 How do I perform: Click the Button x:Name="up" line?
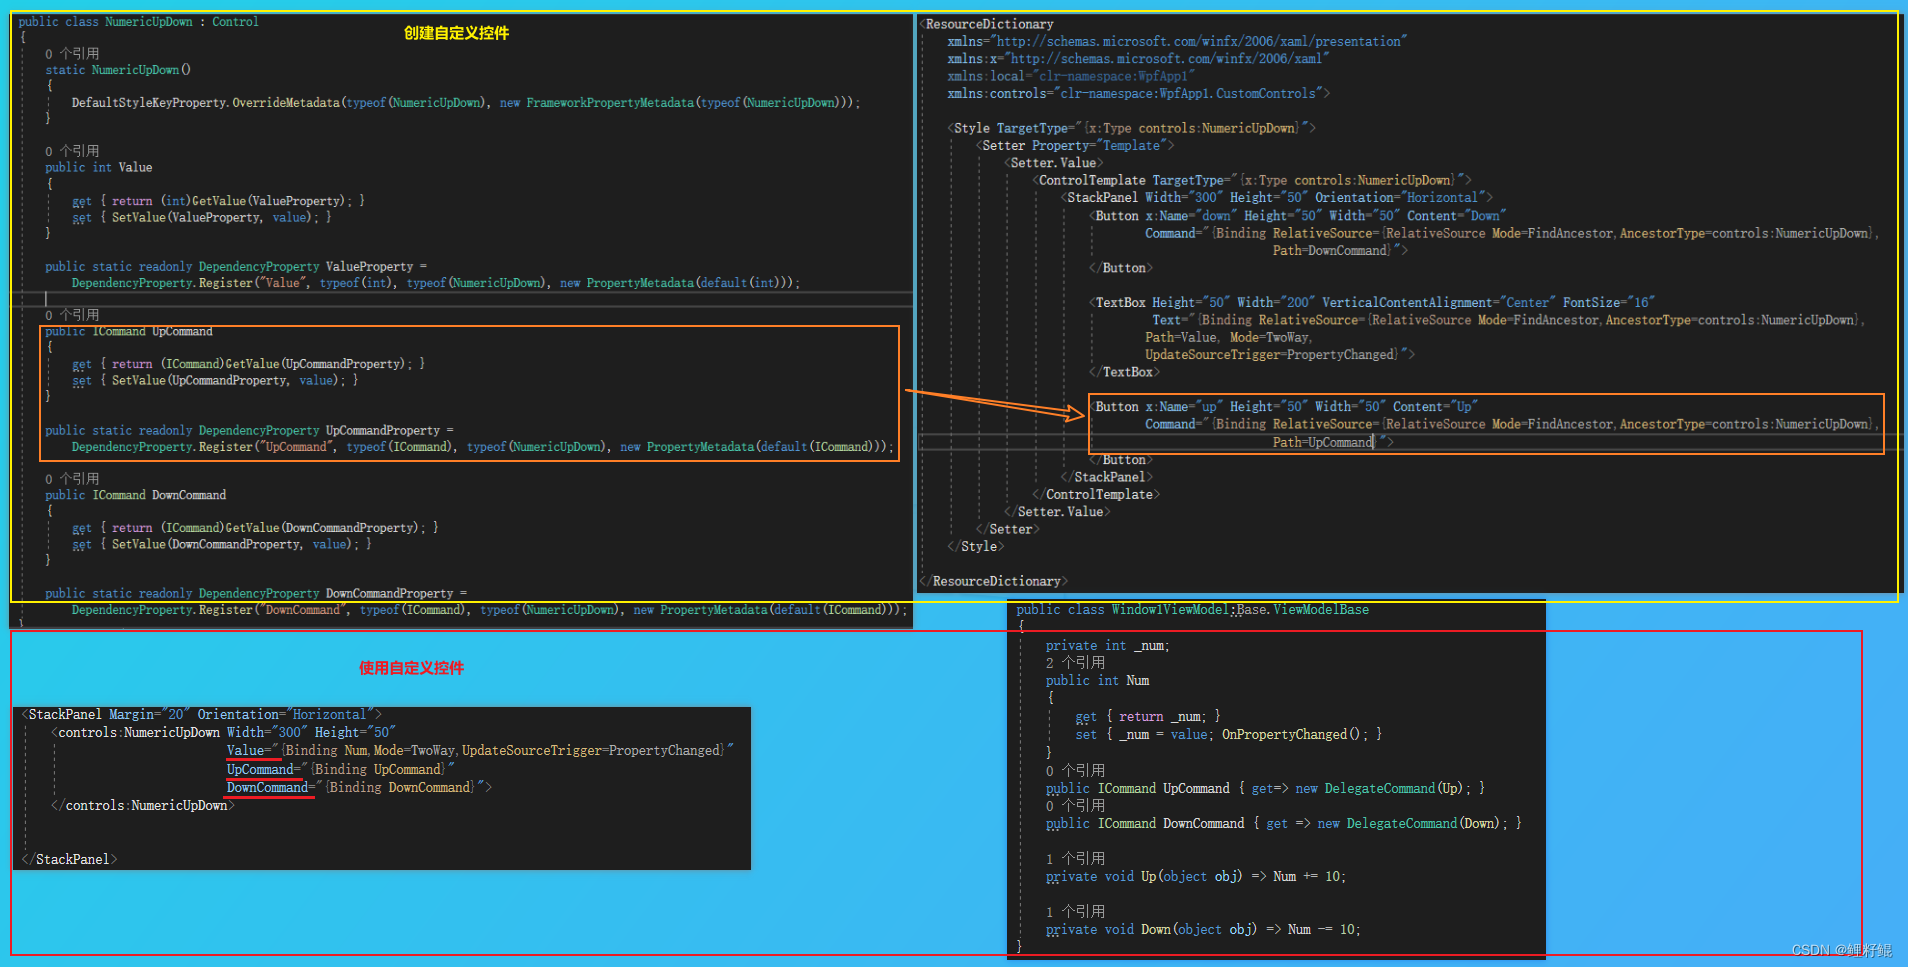click(1284, 407)
